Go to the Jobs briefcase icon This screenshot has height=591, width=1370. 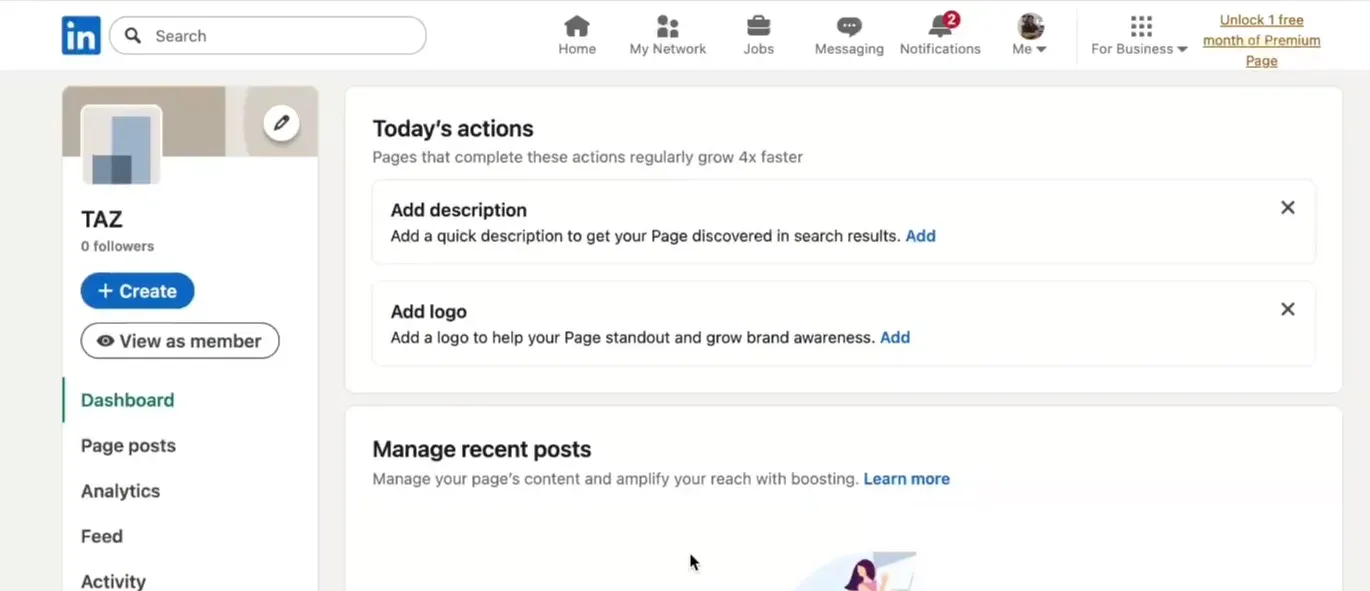point(758,27)
